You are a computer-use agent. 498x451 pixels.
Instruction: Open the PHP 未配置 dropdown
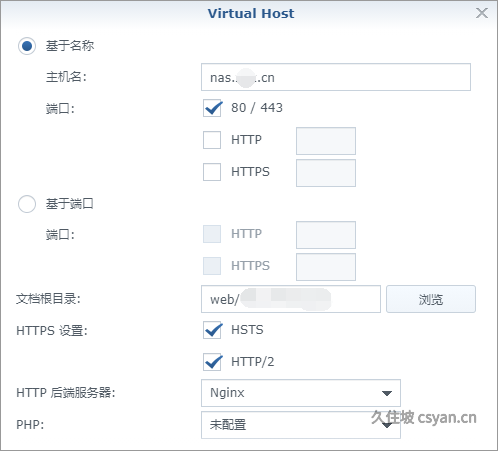point(301,425)
